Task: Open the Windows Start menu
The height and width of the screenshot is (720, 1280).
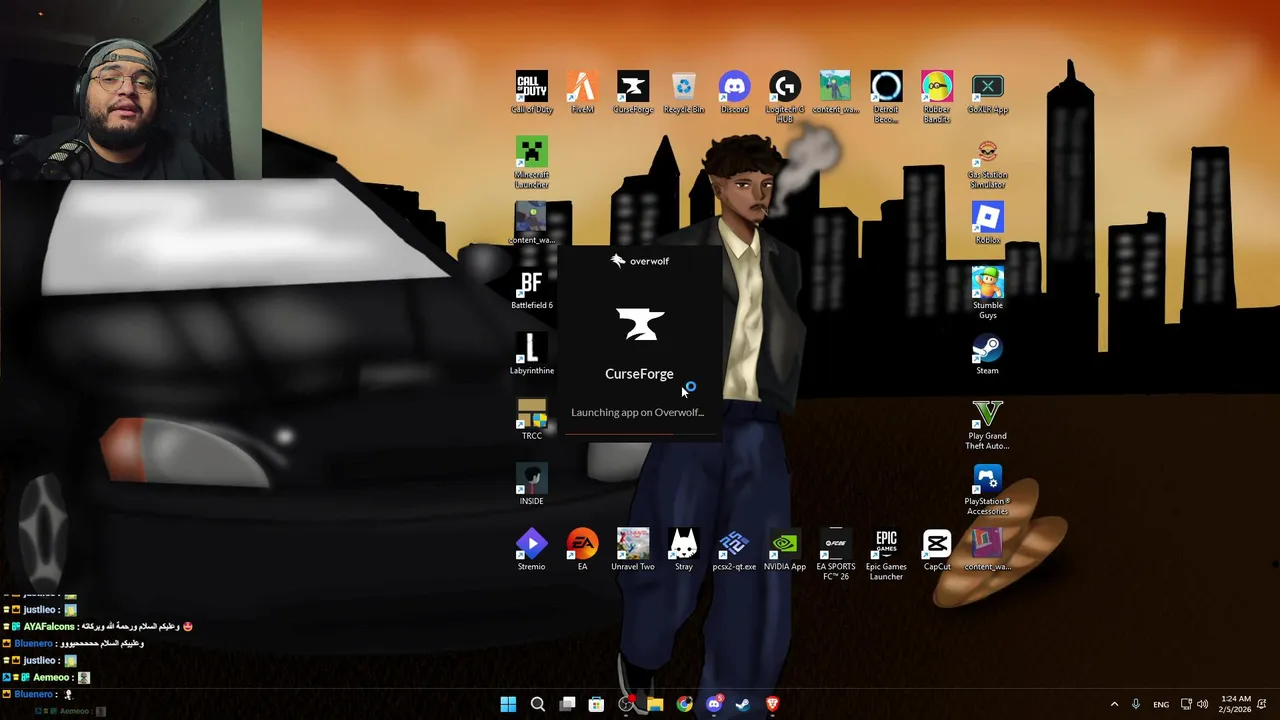Action: 508,704
